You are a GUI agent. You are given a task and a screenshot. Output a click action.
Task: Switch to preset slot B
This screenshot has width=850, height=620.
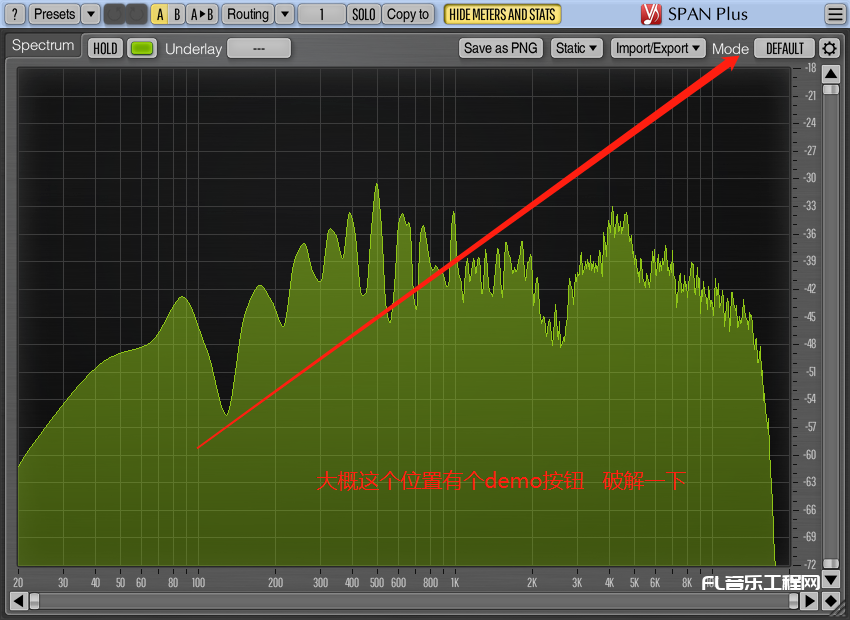pyautogui.click(x=176, y=14)
